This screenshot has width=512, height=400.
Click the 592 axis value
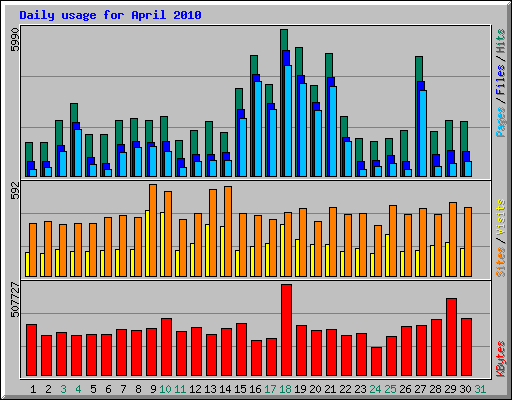pyautogui.click(x=15, y=191)
